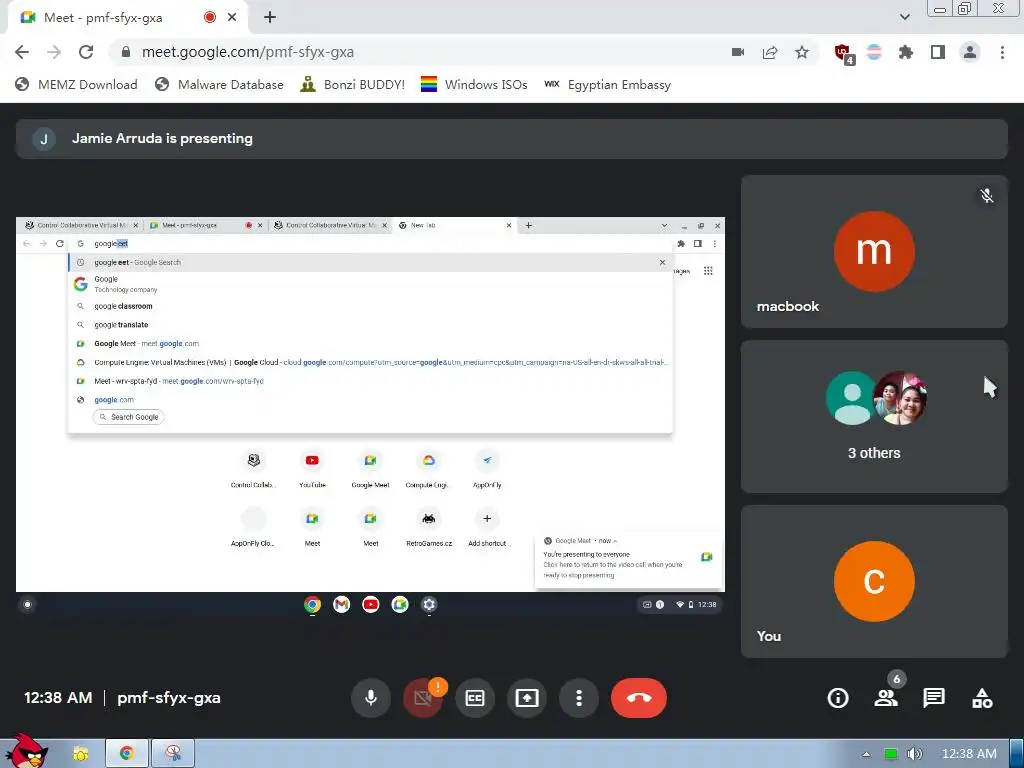Bookmark this page with the star icon
This screenshot has height=768, width=1024.
point(802,52)
